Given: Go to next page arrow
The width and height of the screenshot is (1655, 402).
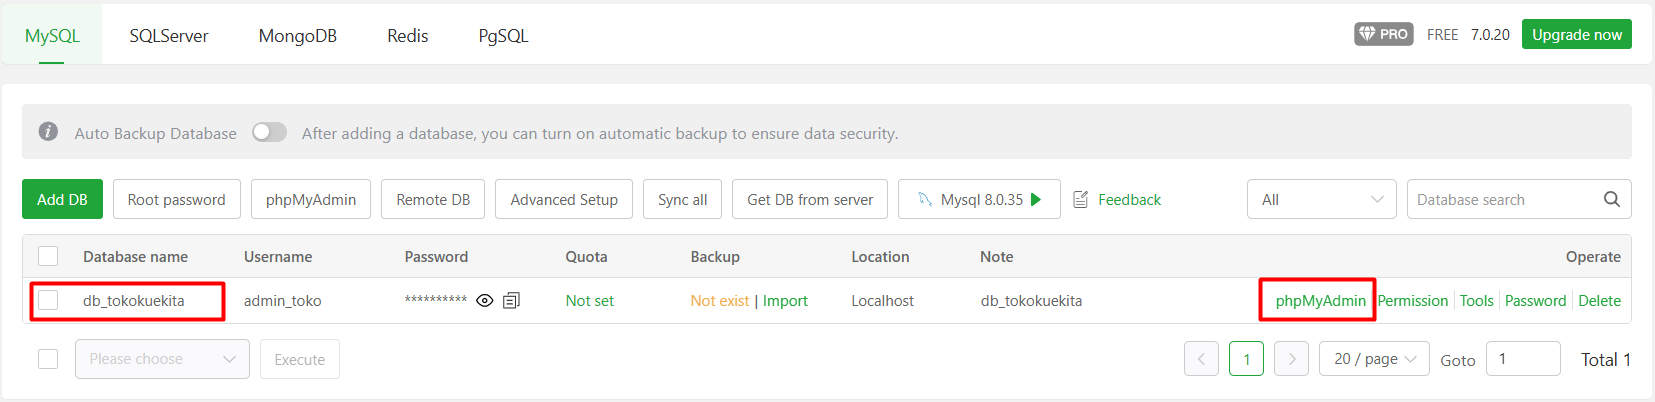Looking at the screenshot, I should (1292, 359).
